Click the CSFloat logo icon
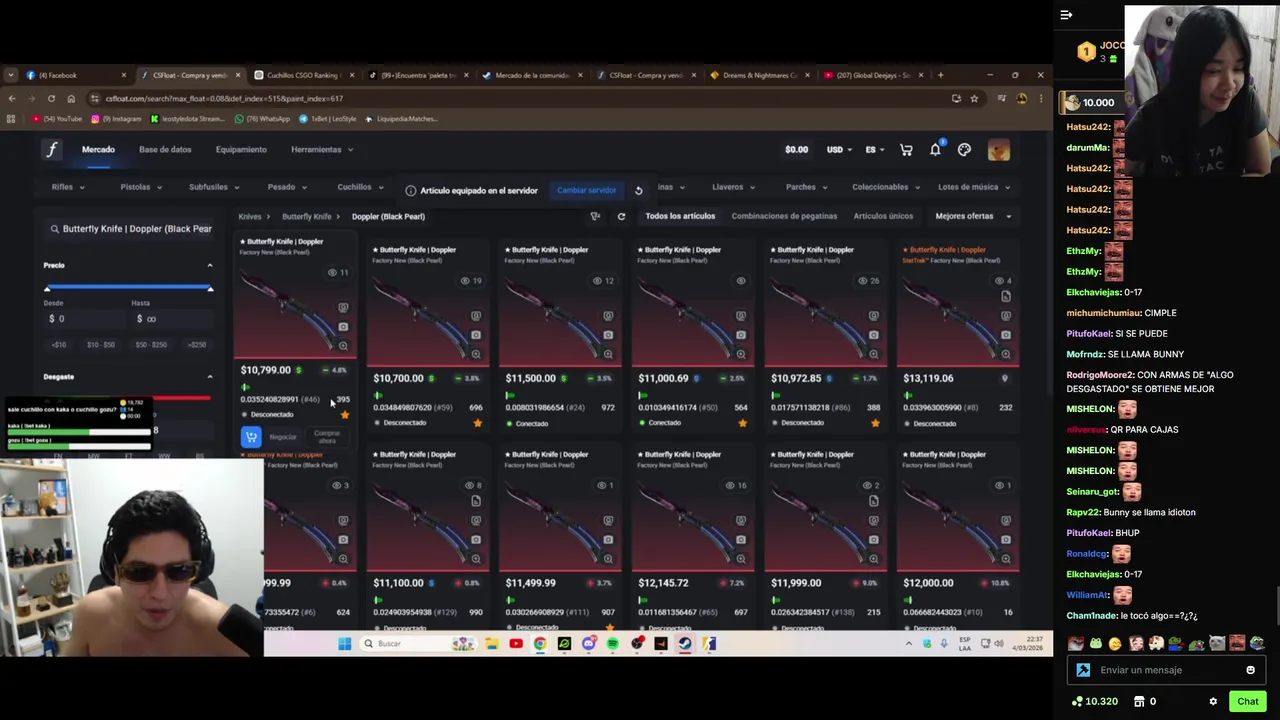 point(51,150)
